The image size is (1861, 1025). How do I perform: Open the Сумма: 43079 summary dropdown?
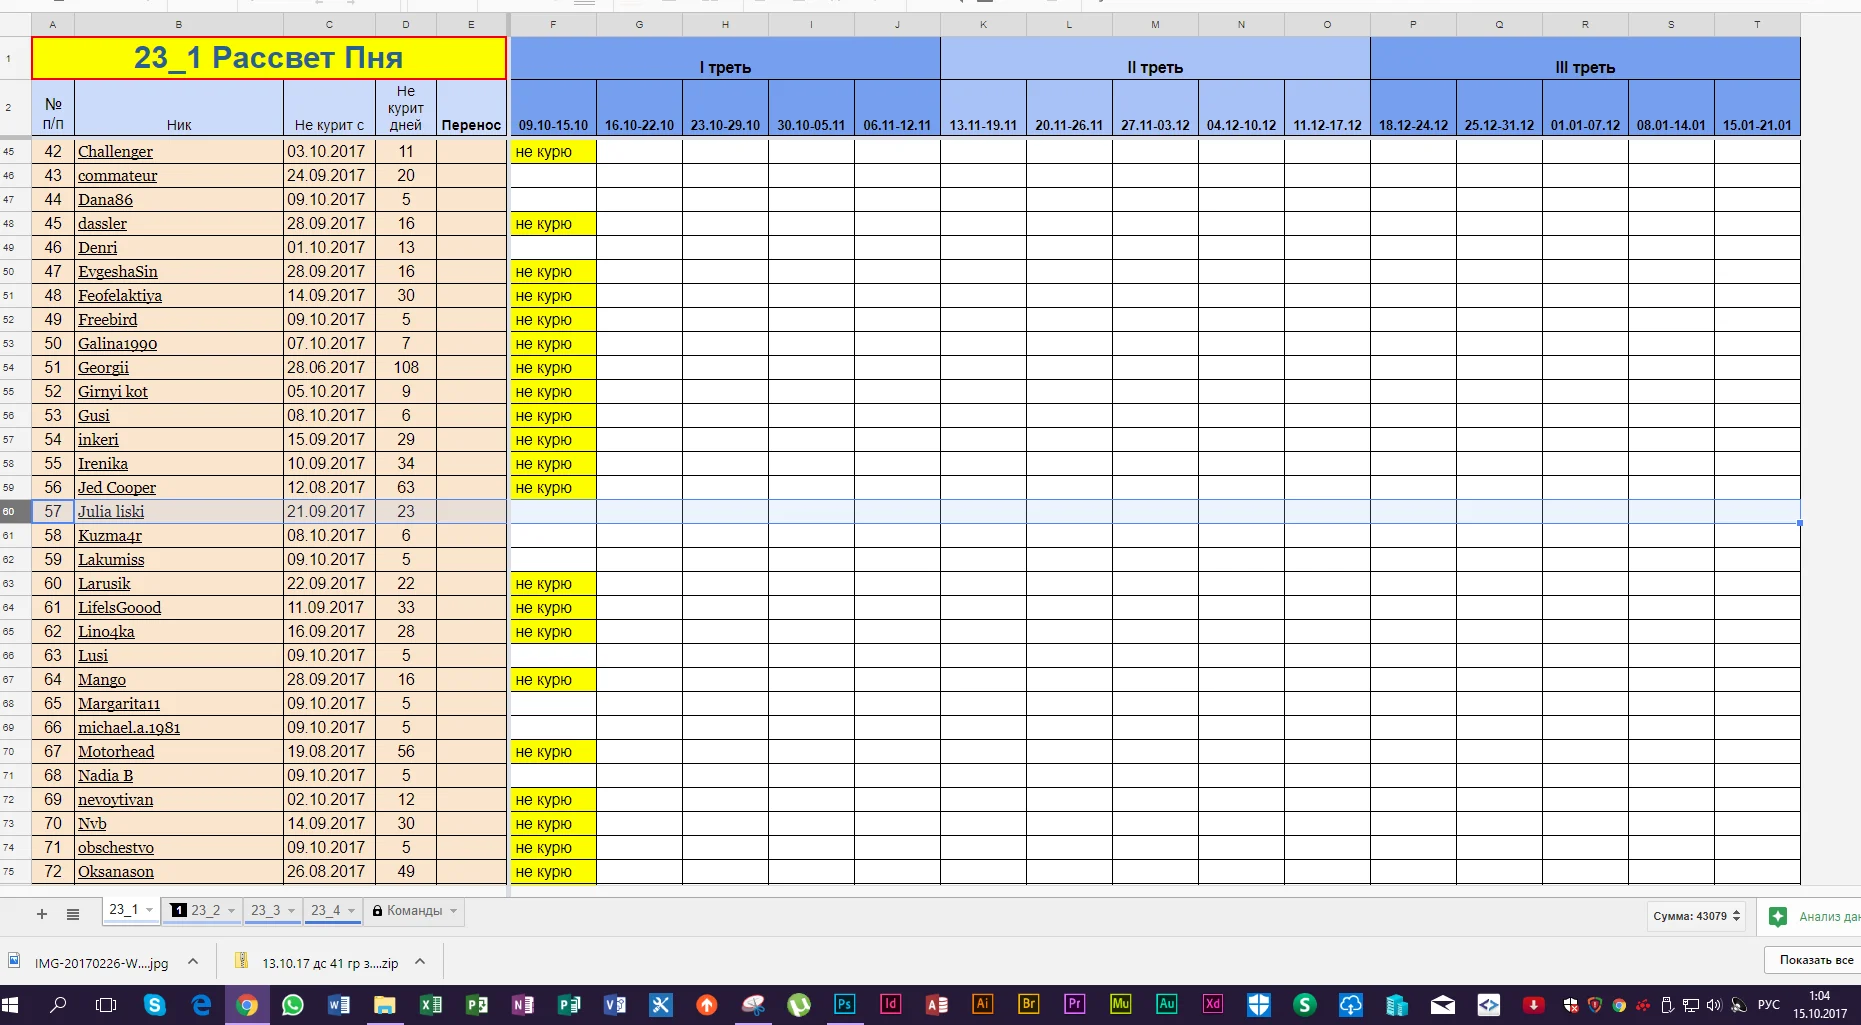[1696, 916]
